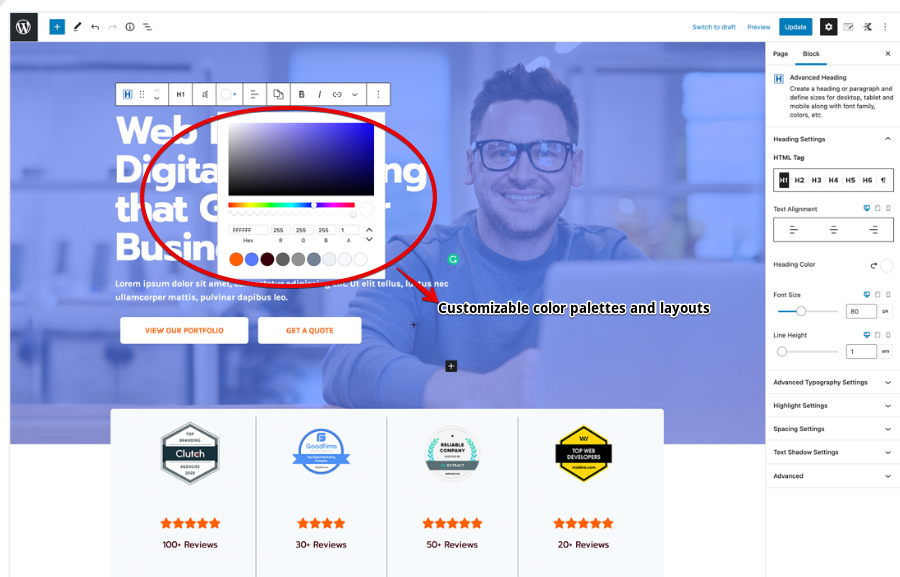Close the settings sidebar
Viewport: 900px width, 577px height.
888,54
